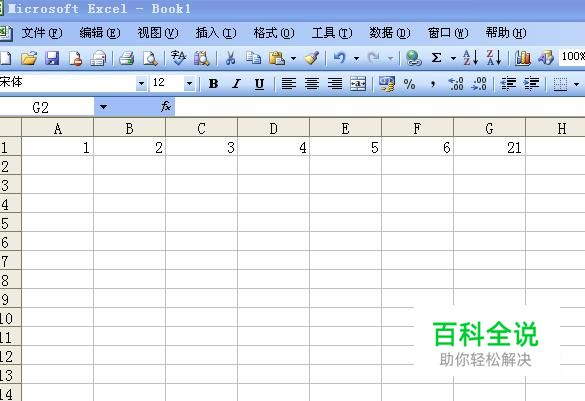The width and height of the screenshot is (585, 401).
Task: Click cell G1 containing 21
Action: pyautogui.click(x=489, y=147)
